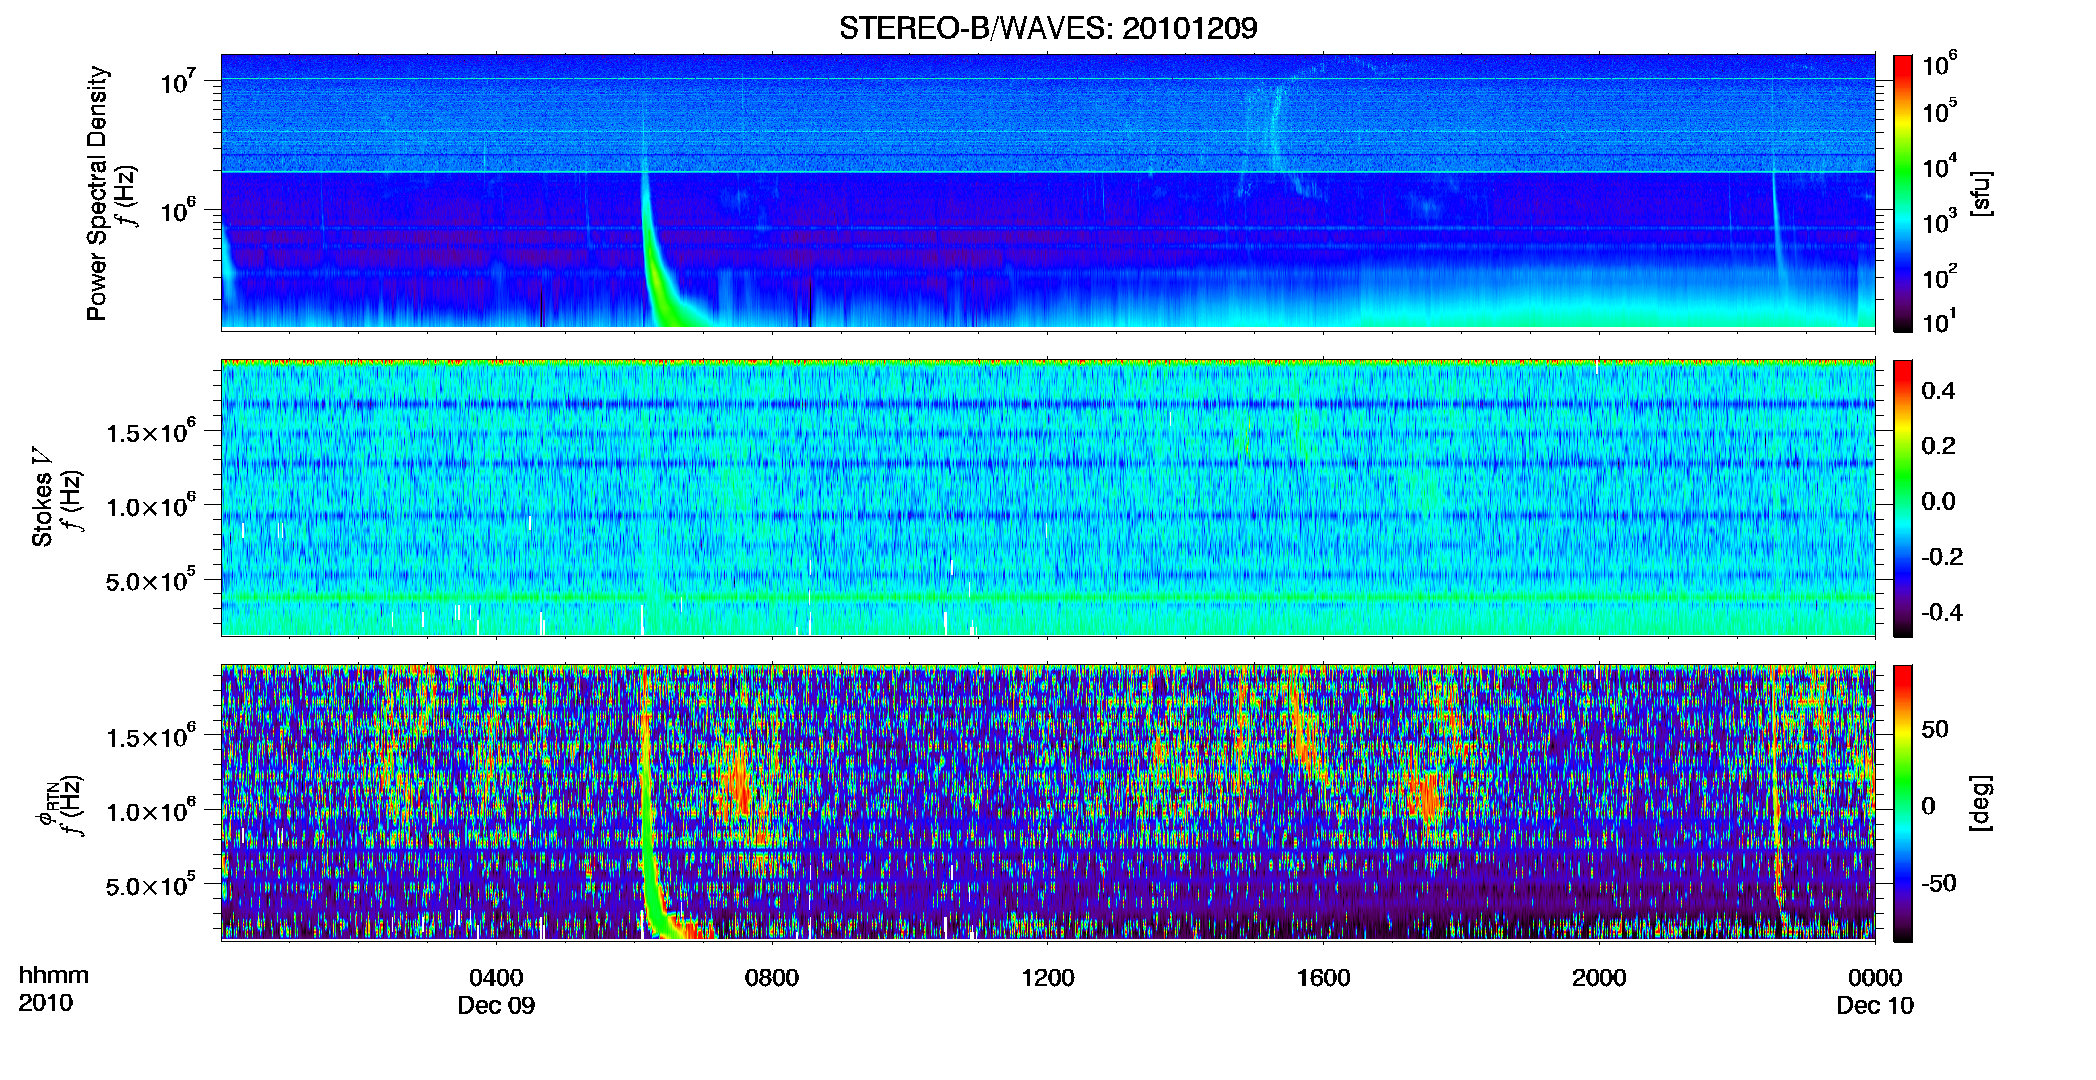Click the Dec 10 date label

[x=1875, y=1006]
